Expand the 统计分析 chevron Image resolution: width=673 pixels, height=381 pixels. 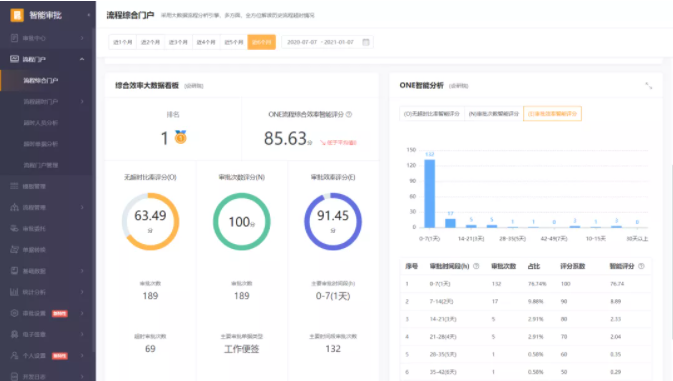pos(82,292)
